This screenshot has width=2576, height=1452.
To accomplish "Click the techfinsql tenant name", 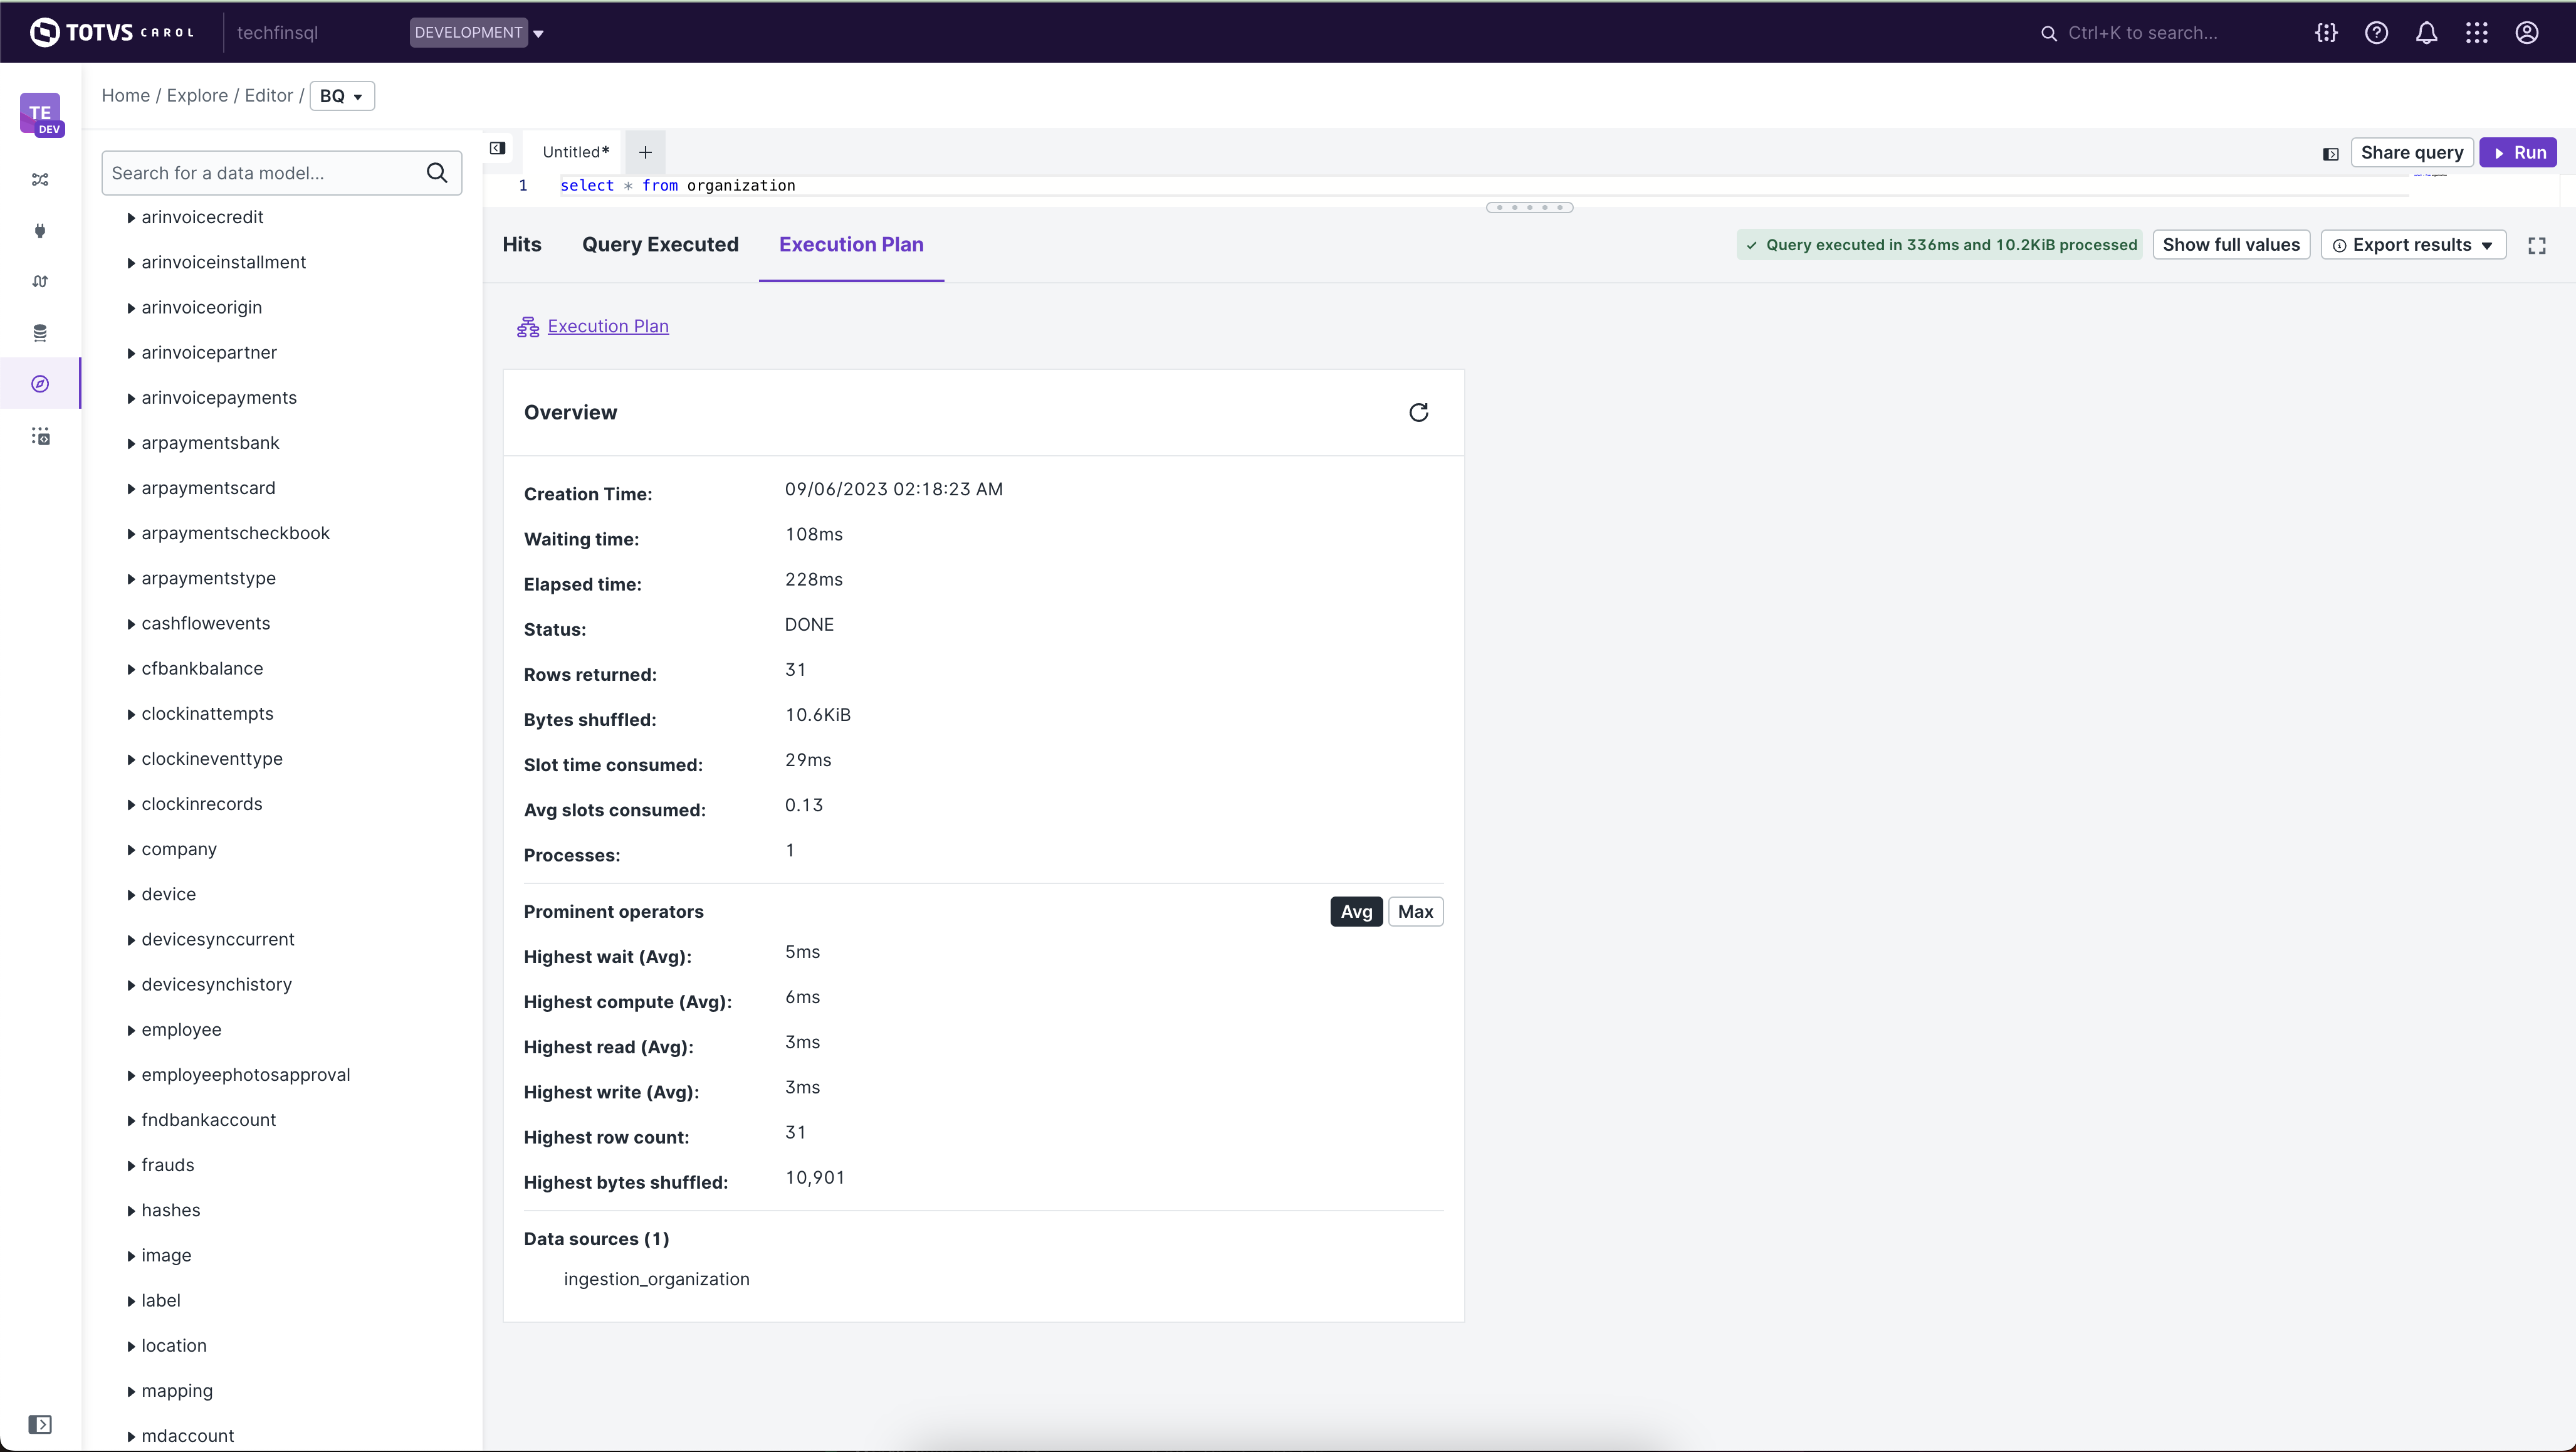I will click(x=277, y=33).
